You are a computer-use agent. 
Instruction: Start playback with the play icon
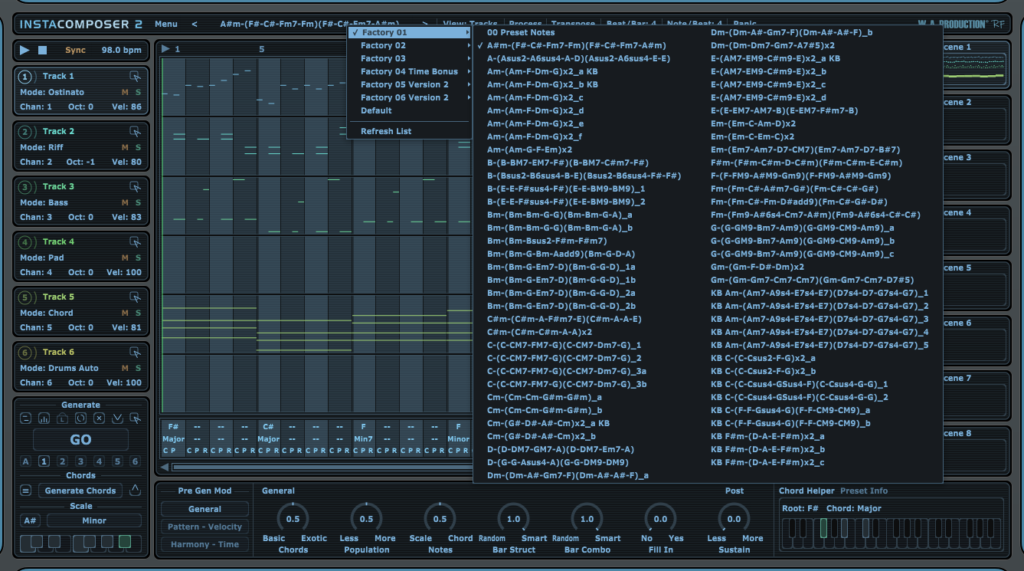pyautogui.click(x=24, y=50)
